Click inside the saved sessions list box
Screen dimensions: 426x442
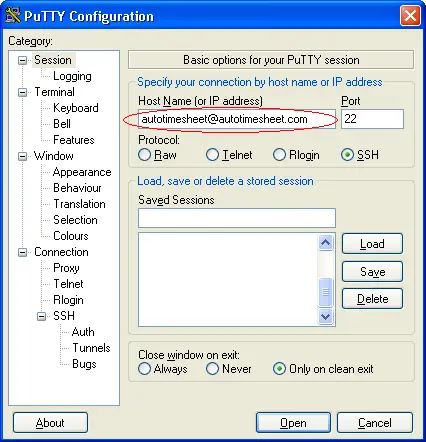228,279
